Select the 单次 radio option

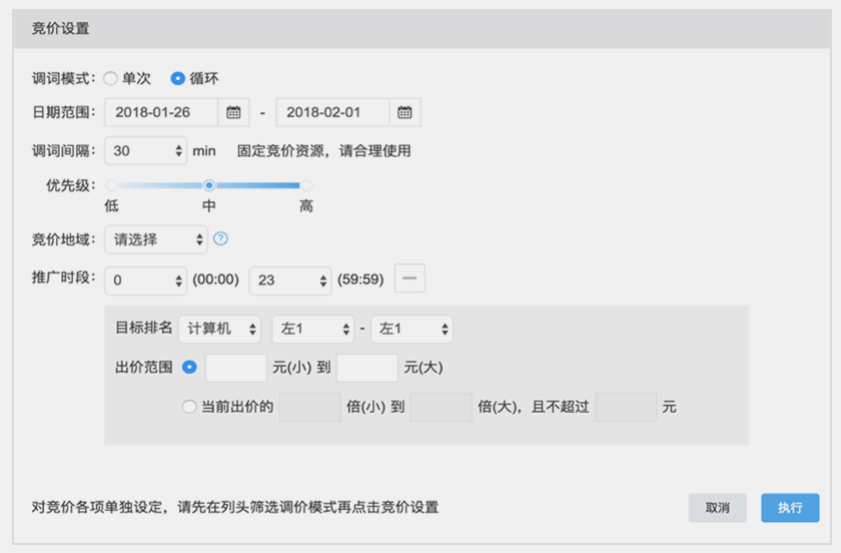click(111, 78)
